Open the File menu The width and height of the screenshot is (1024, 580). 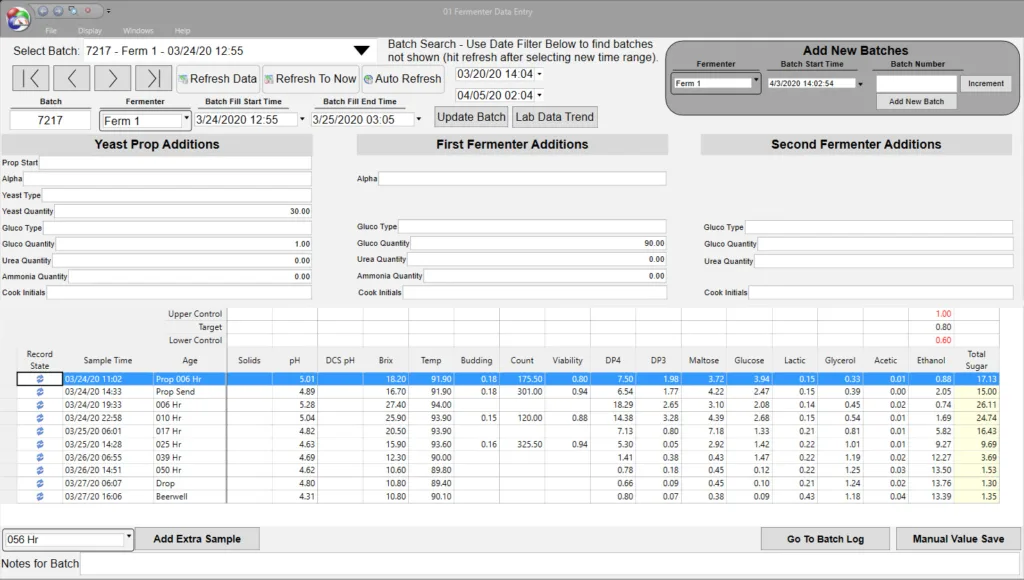click(51, 31)
